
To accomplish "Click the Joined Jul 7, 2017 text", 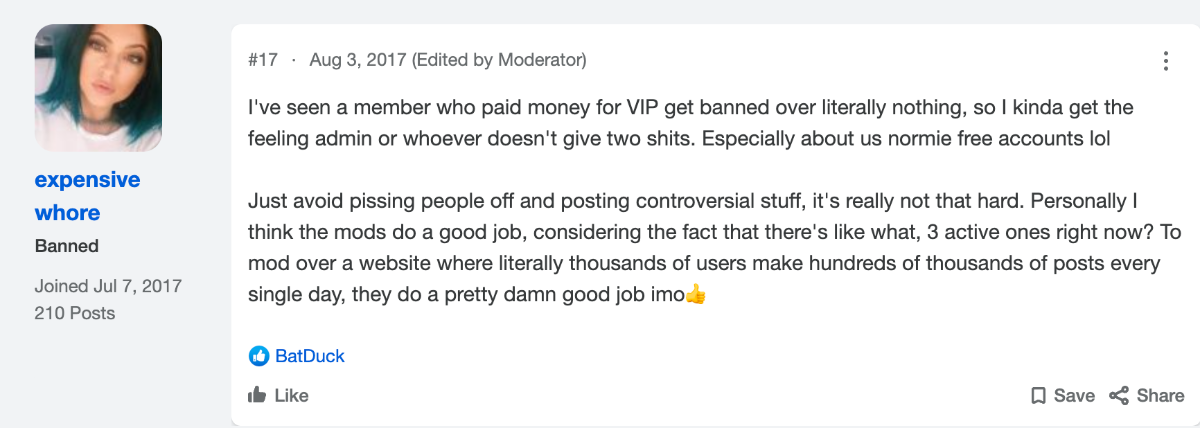I will [x=108, y=286].
